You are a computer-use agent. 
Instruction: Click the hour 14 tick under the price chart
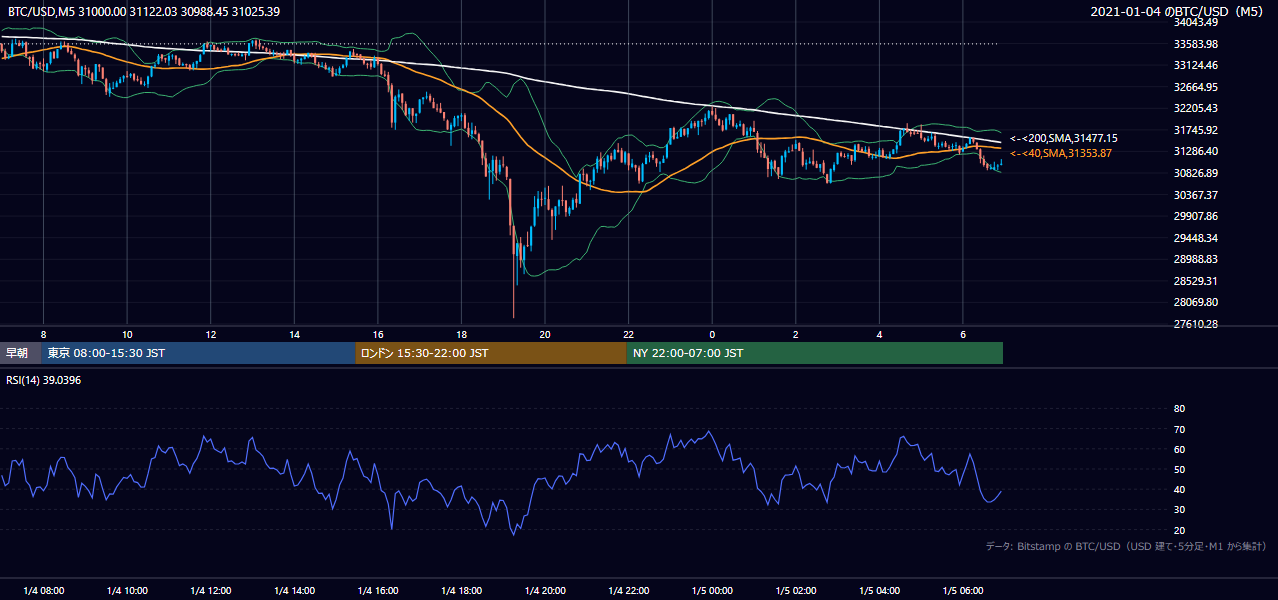(x=294, y=333)
